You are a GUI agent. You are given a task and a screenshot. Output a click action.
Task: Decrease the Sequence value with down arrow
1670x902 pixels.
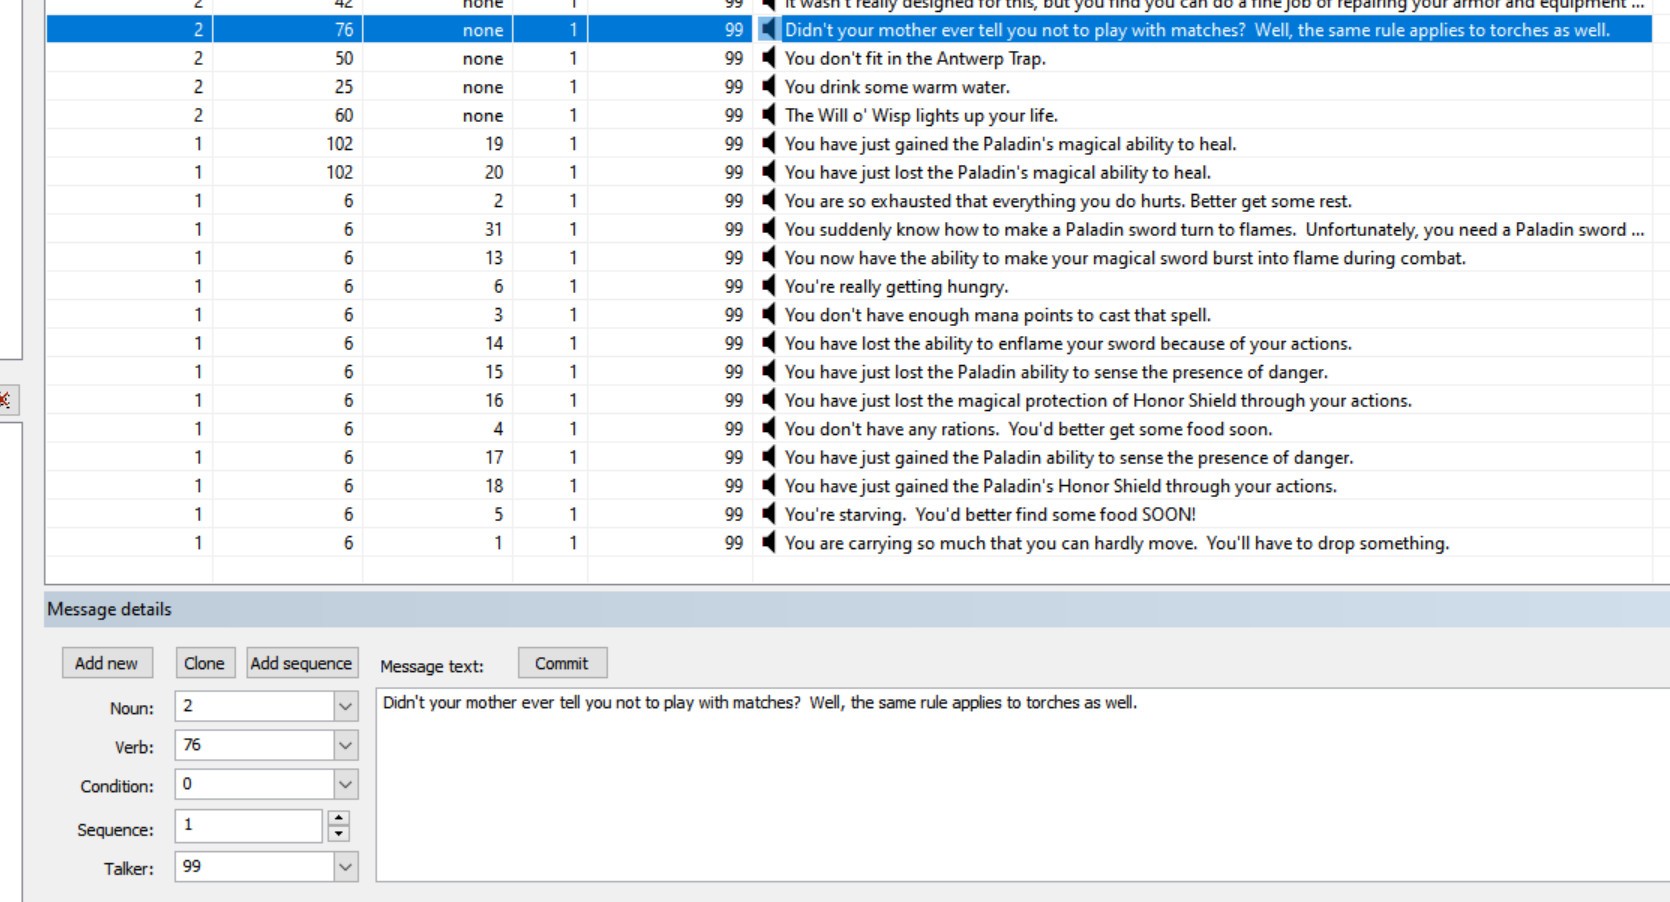pos(339,833)
